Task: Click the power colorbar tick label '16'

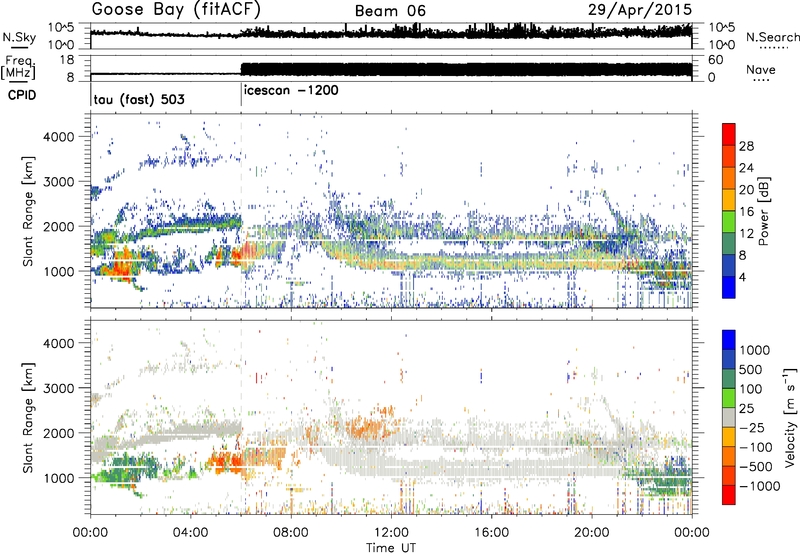Action: pos(746,212)
